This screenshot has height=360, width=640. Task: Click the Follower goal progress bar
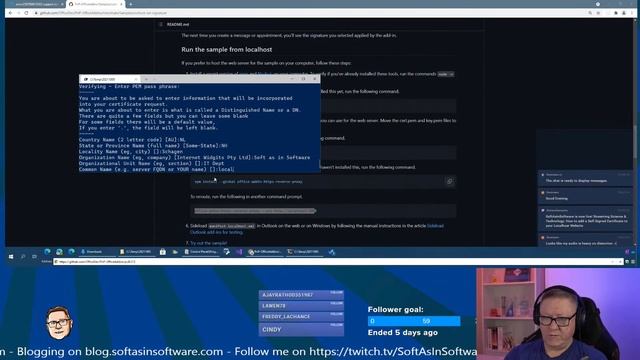(x=414, y=321)
